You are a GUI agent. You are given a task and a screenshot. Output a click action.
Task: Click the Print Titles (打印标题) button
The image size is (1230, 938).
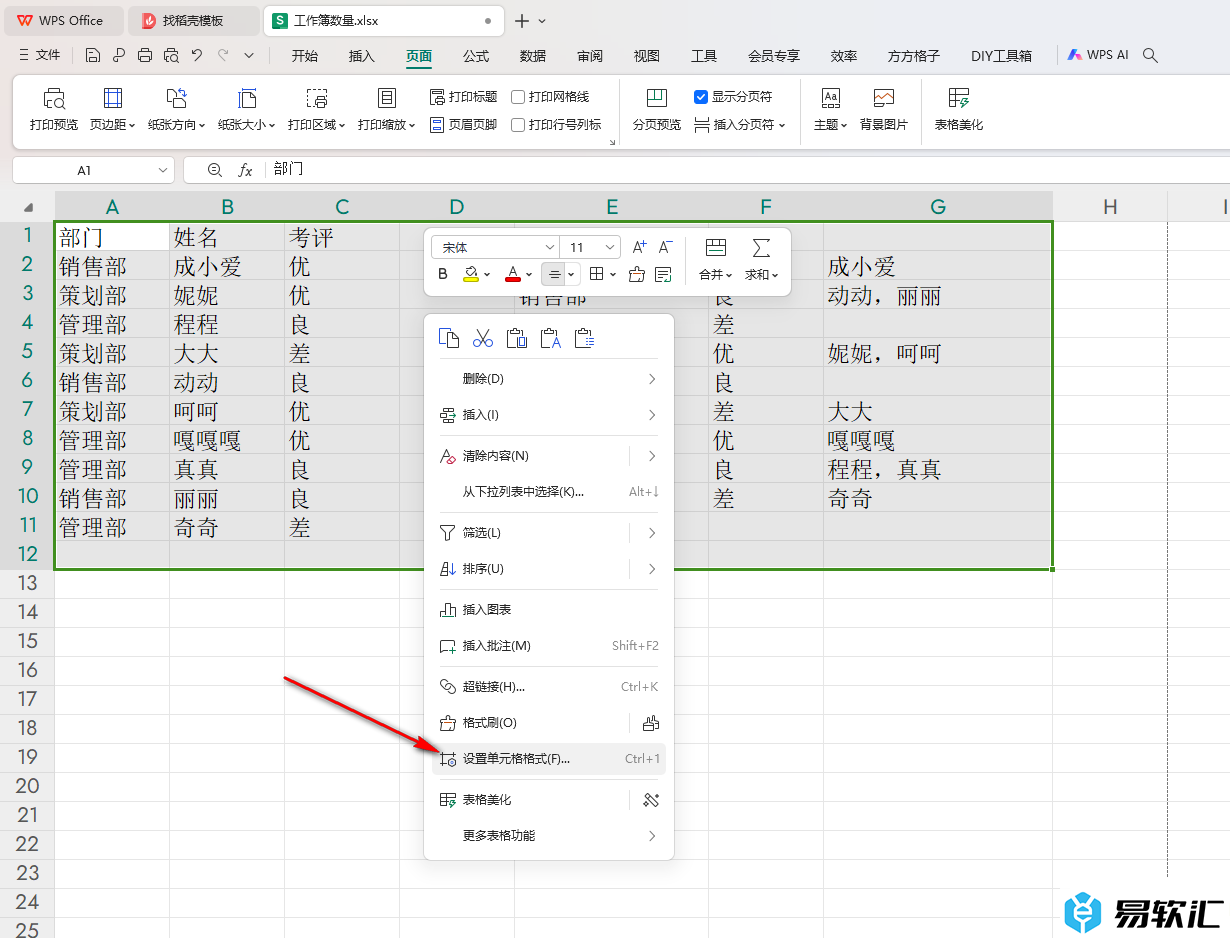(463, 97)
